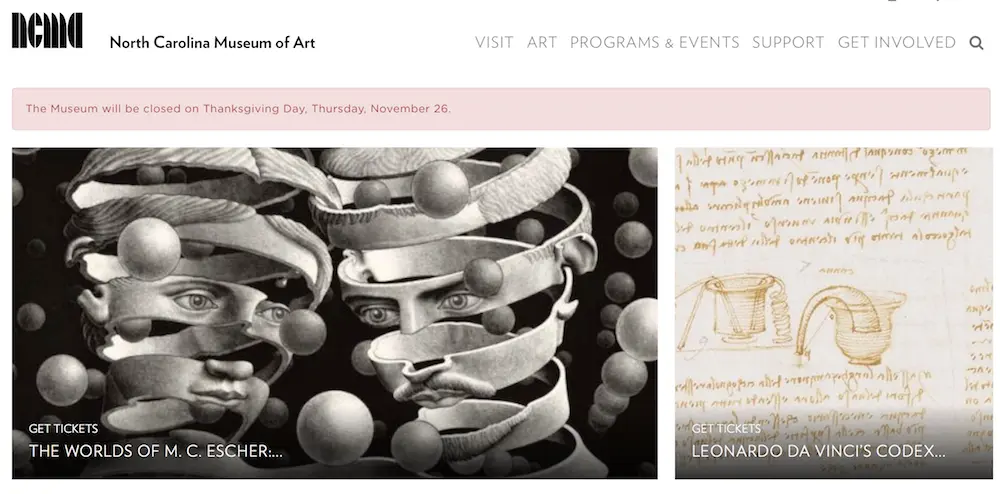Select the Art menu item

pos(542,42)
